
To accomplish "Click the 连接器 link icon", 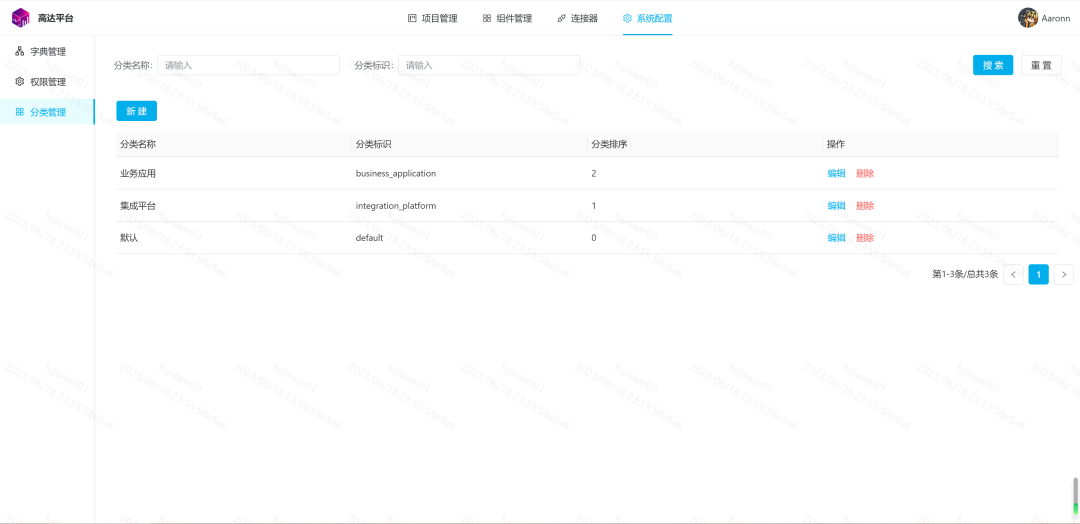I will [561, 19].
